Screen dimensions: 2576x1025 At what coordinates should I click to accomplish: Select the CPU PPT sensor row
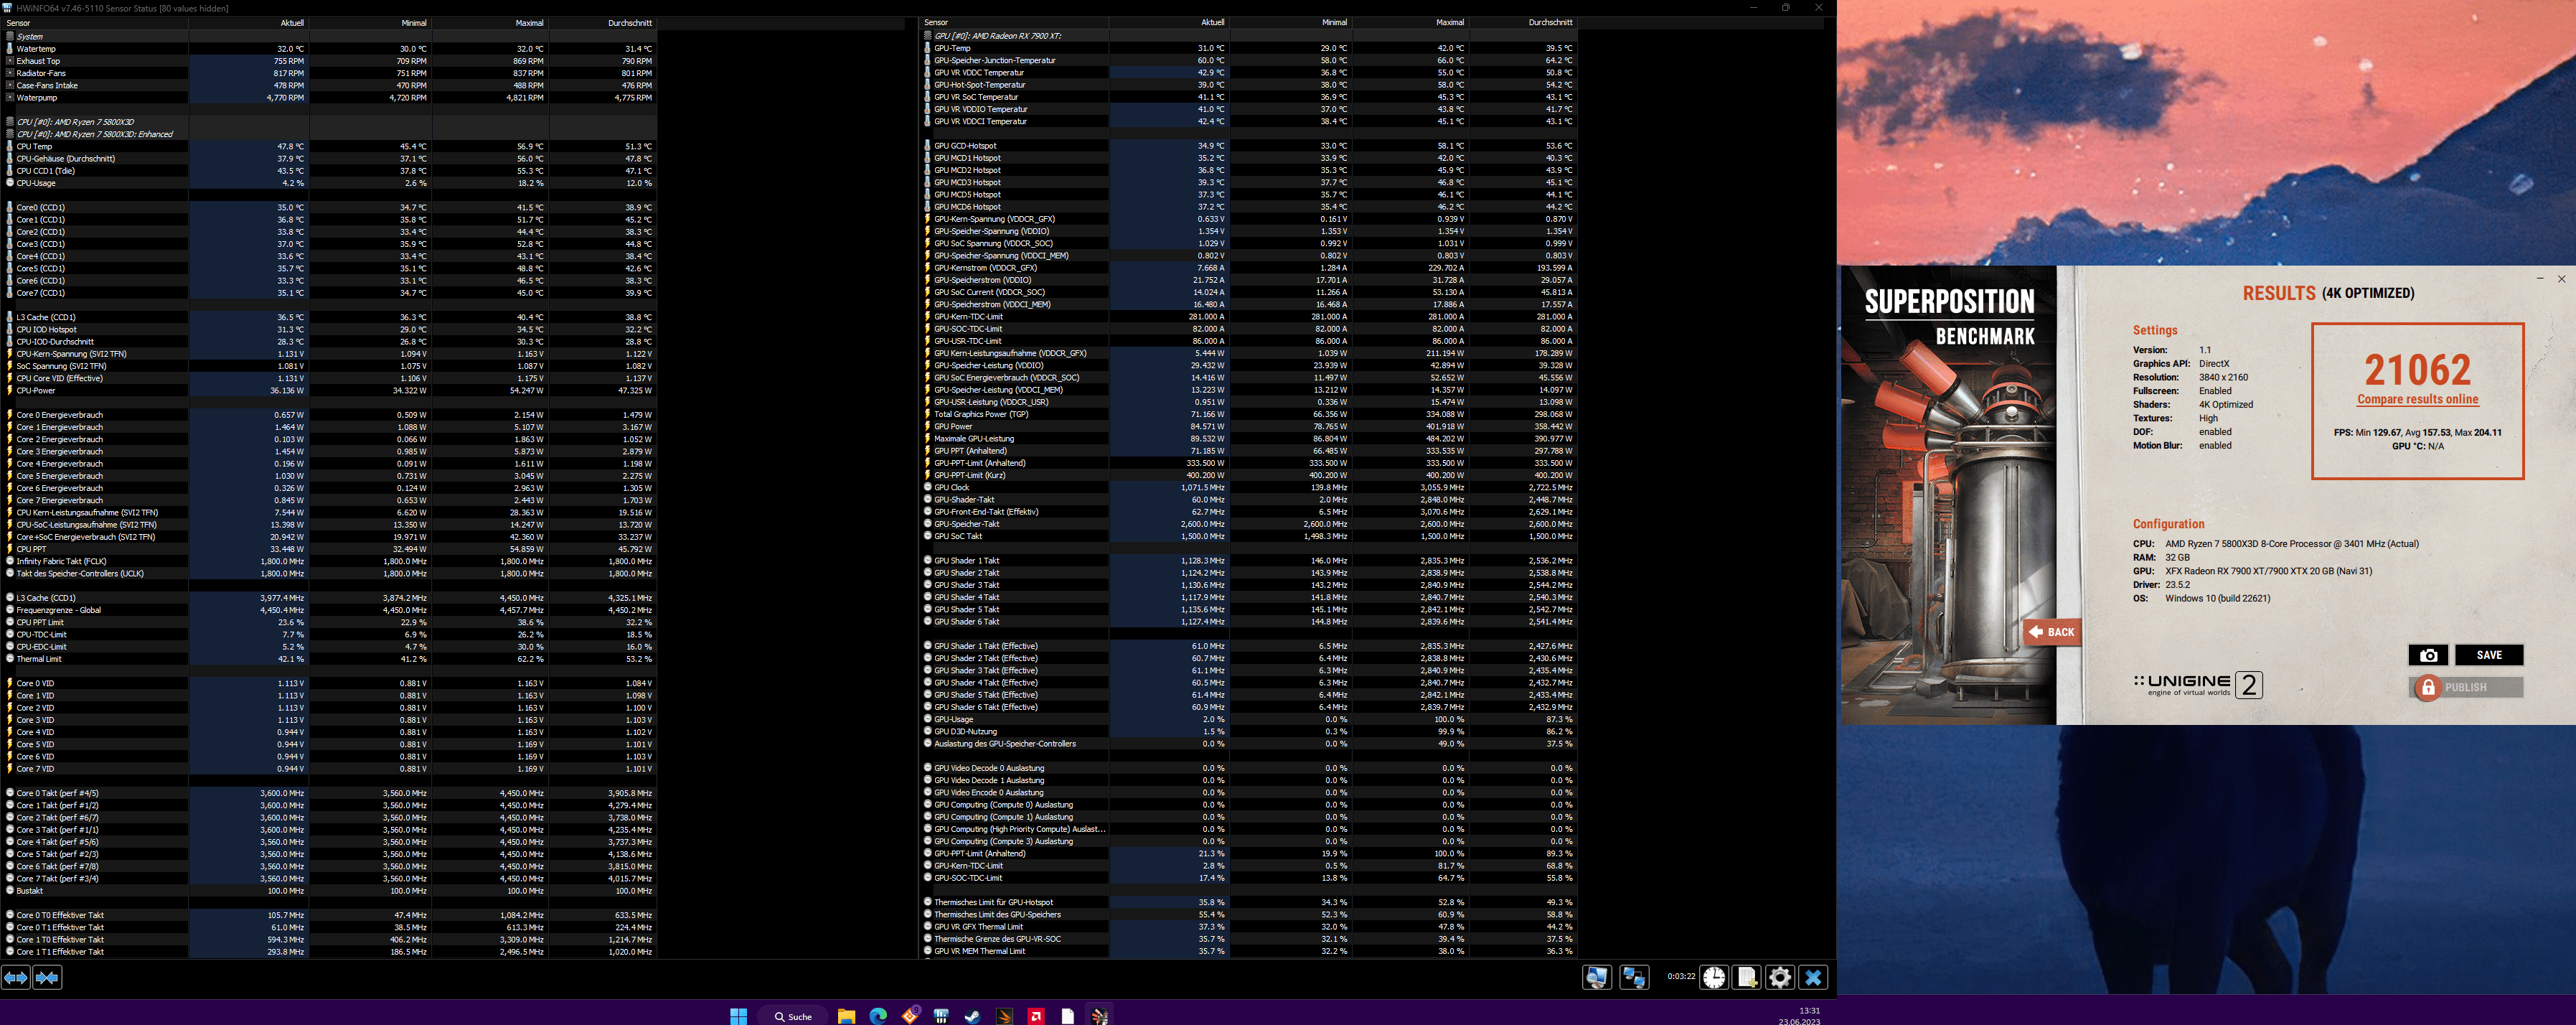330,549
